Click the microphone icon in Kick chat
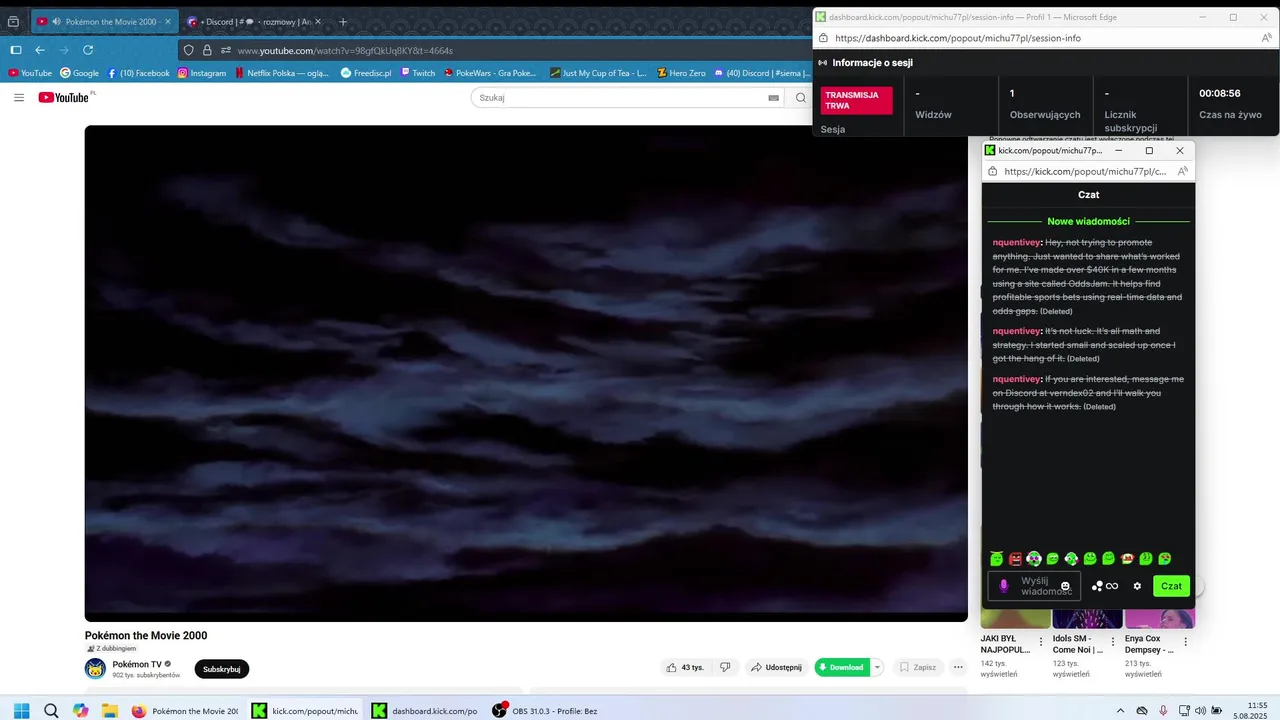1280x720 pixels. tap(1004, 586)
